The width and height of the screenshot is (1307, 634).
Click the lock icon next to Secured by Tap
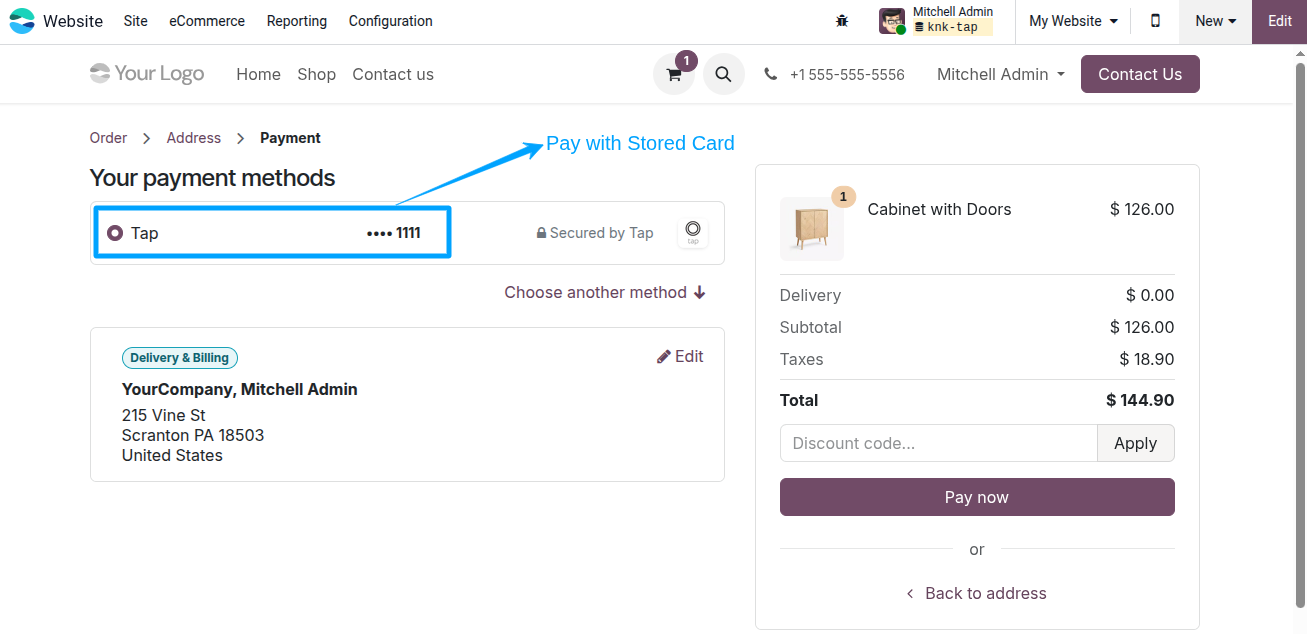(541, 233)
